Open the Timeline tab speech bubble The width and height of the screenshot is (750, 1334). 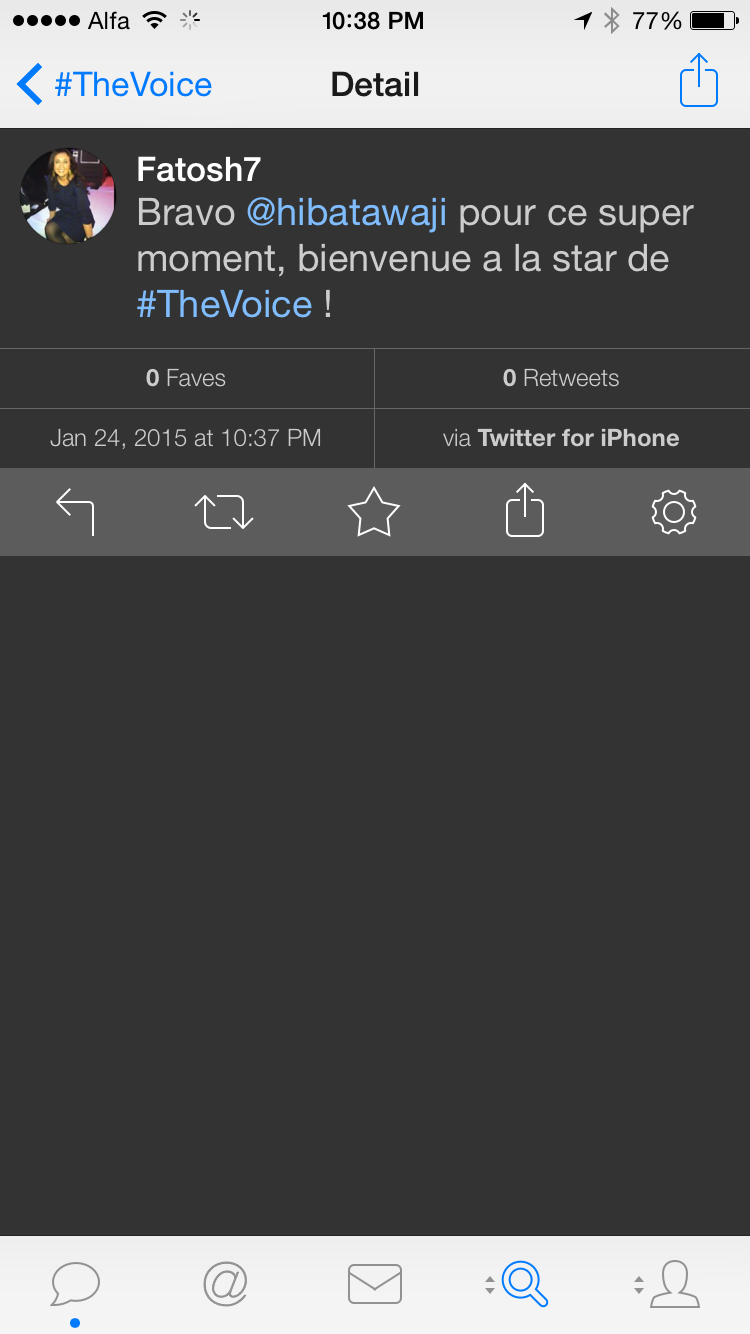coord(75,1284)
